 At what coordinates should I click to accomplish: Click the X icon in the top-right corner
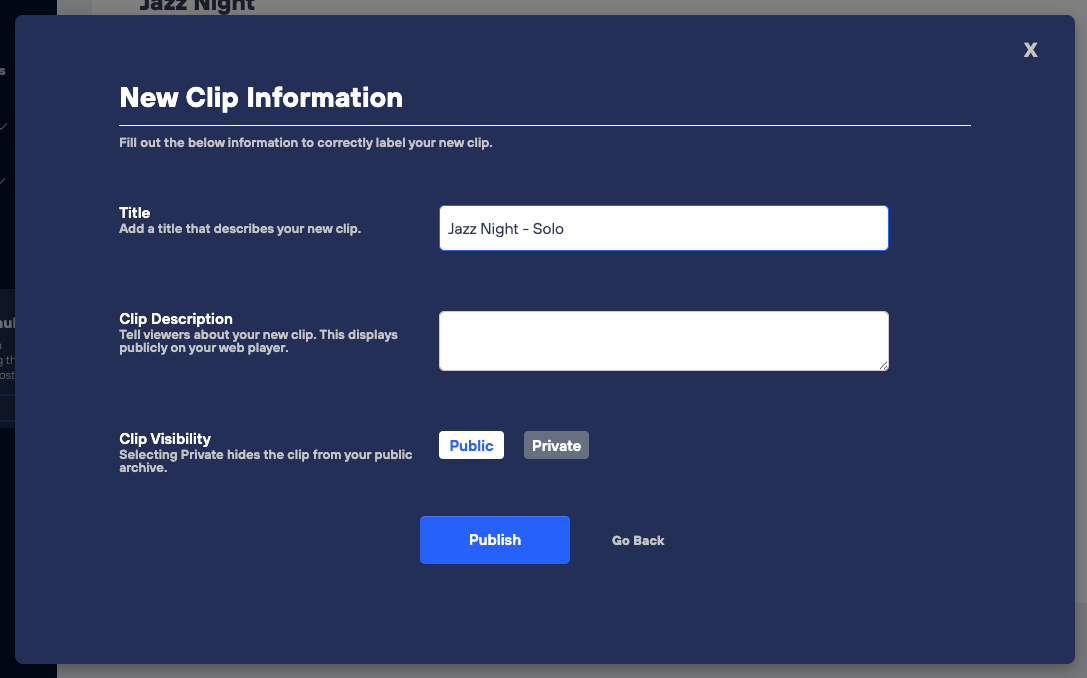pyautogui.click(x=1030, y=49)
